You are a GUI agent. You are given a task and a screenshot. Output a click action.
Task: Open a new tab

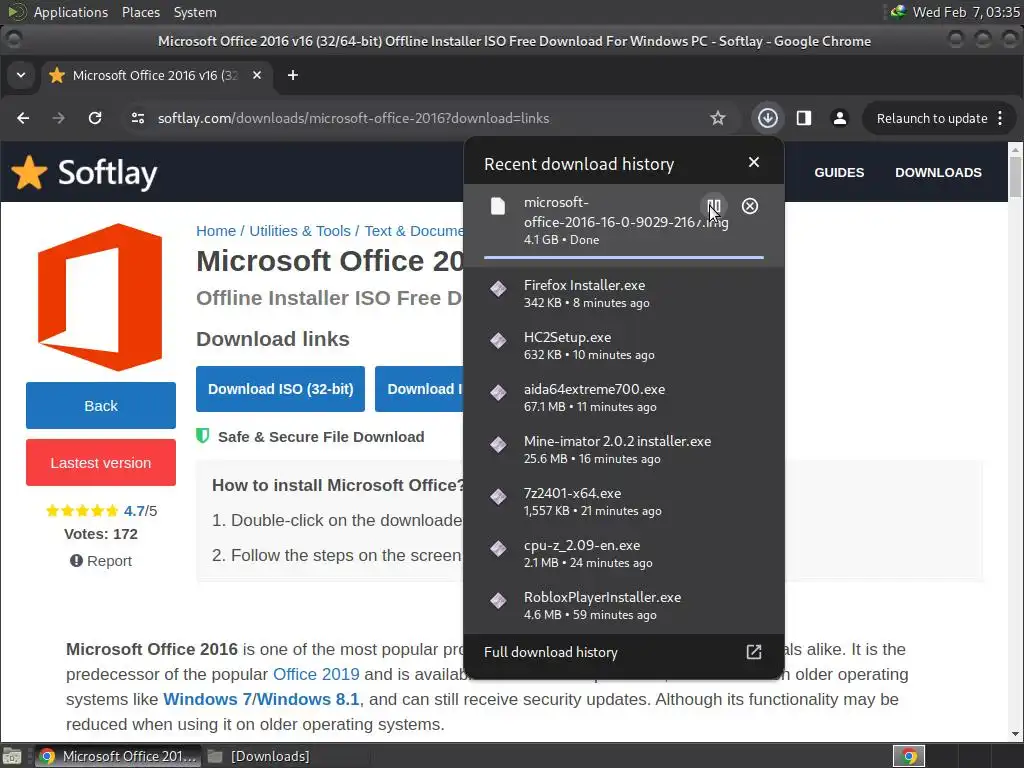point(293,75)
